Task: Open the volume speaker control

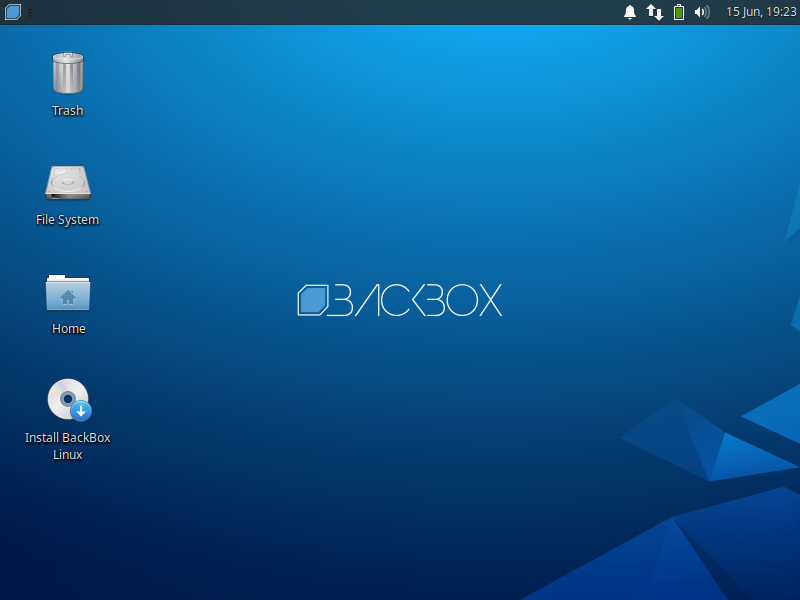Action: (702, 12)
